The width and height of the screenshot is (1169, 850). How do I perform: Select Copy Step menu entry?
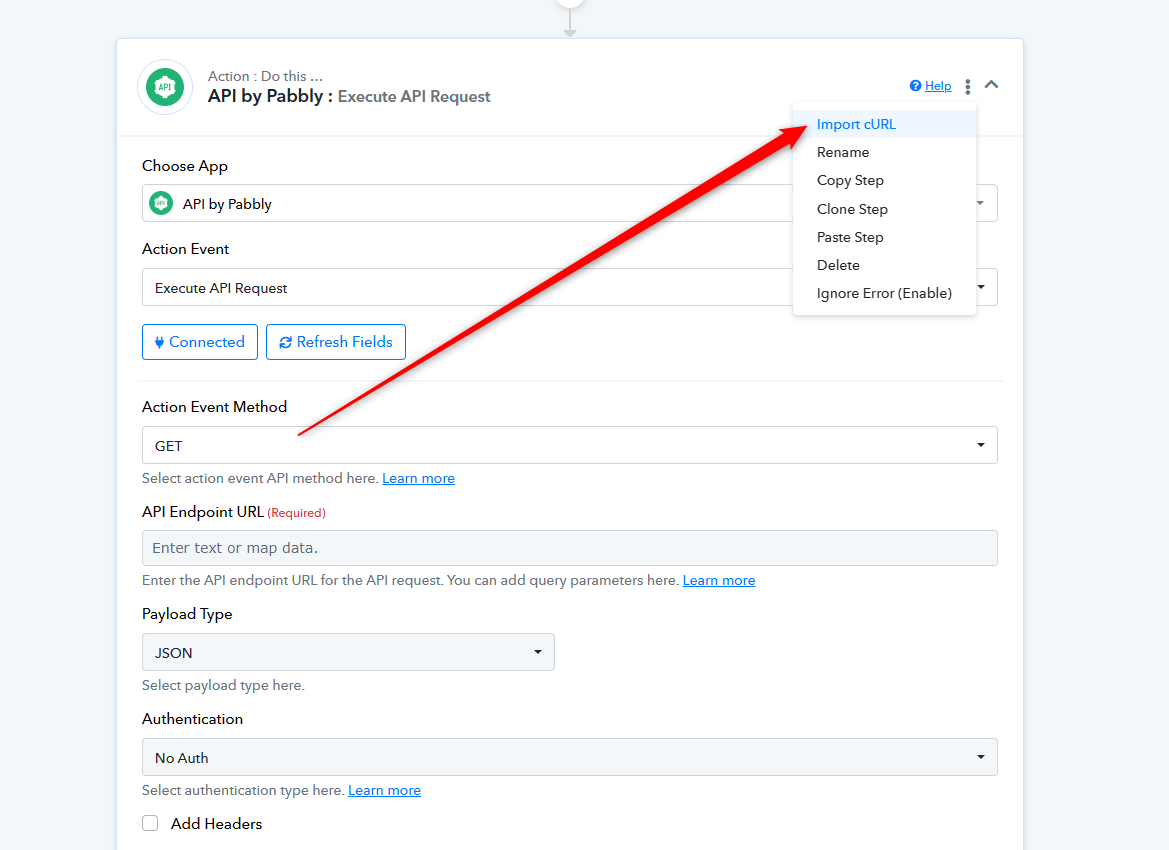click(x=884, y=180)
